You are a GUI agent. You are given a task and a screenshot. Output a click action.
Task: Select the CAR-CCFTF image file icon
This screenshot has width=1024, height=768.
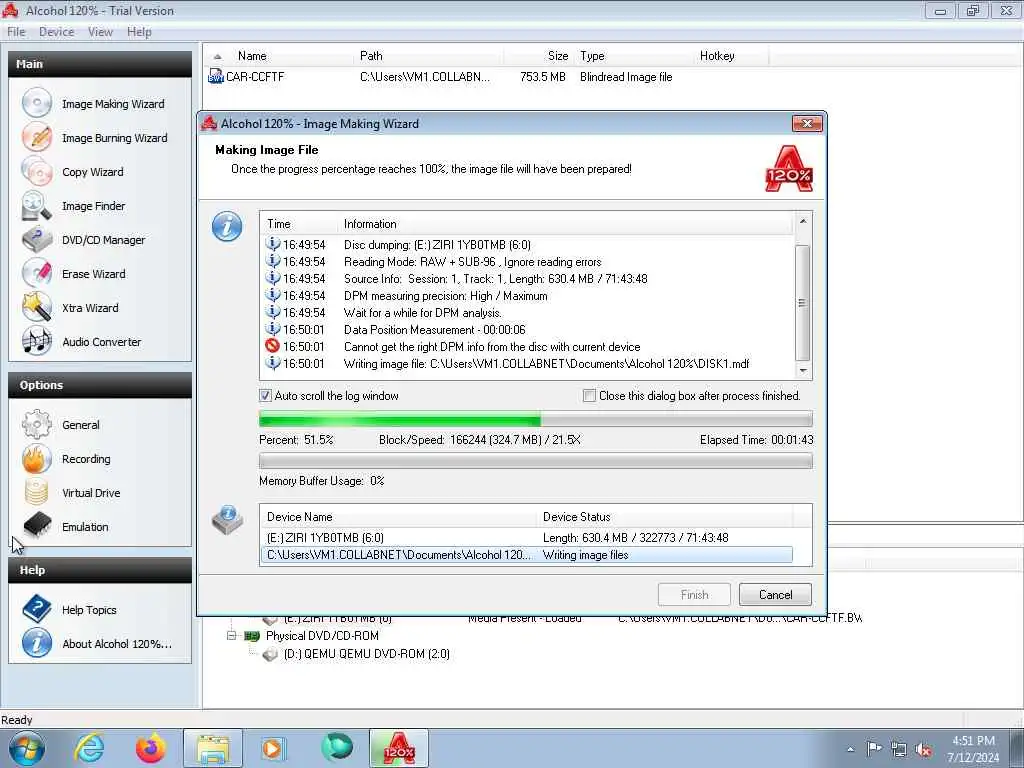click(216, 76)
